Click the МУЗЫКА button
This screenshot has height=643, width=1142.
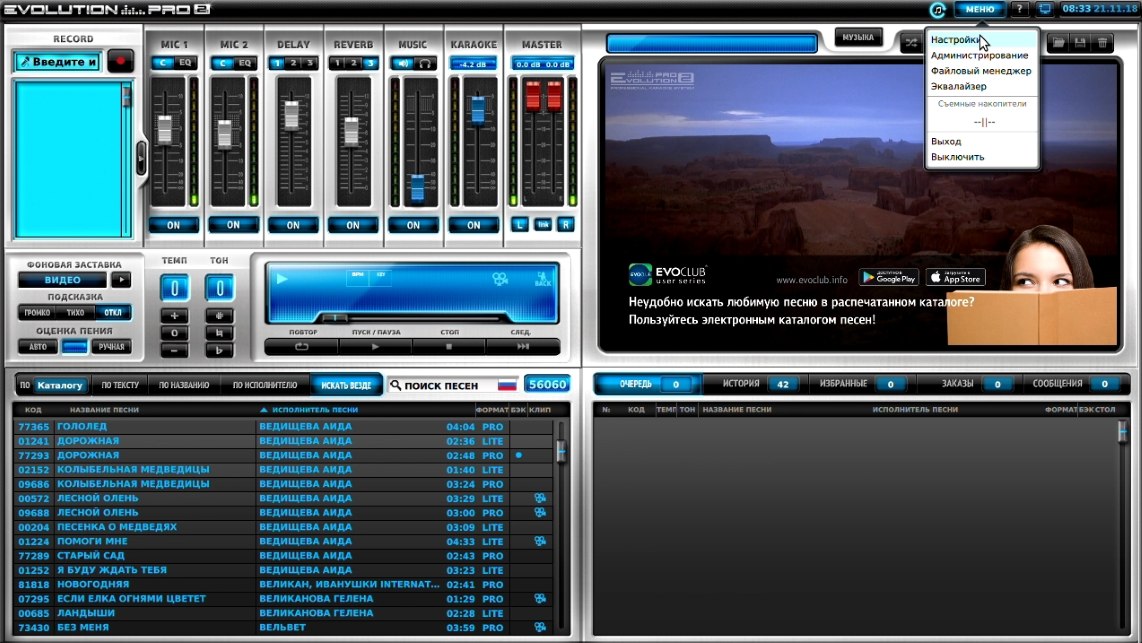858,37
